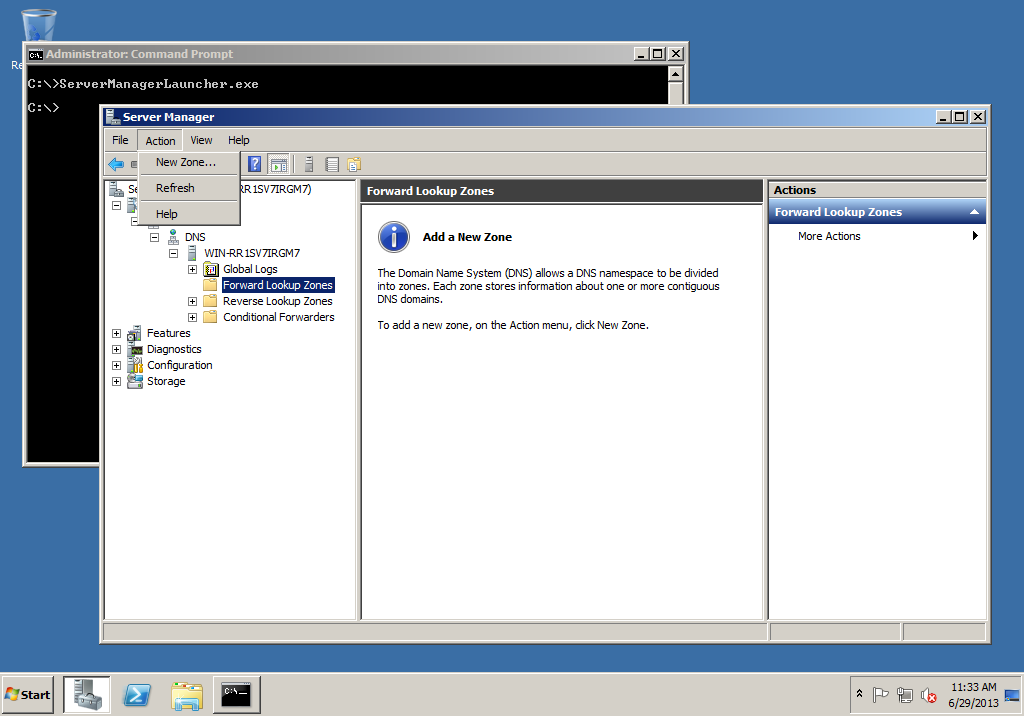Click the blue Back arrow in toolbar
Image resolution: width=1024 pixels, height=716 pixels.
pos(116,164)
